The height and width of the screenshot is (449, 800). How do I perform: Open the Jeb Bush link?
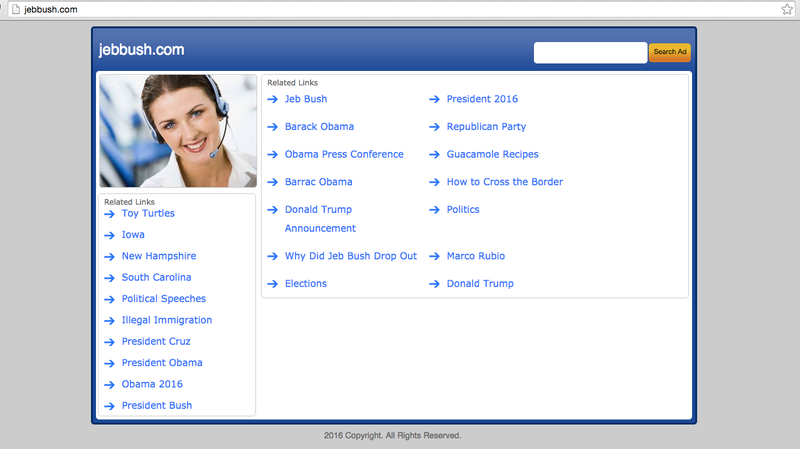point(306,99)
